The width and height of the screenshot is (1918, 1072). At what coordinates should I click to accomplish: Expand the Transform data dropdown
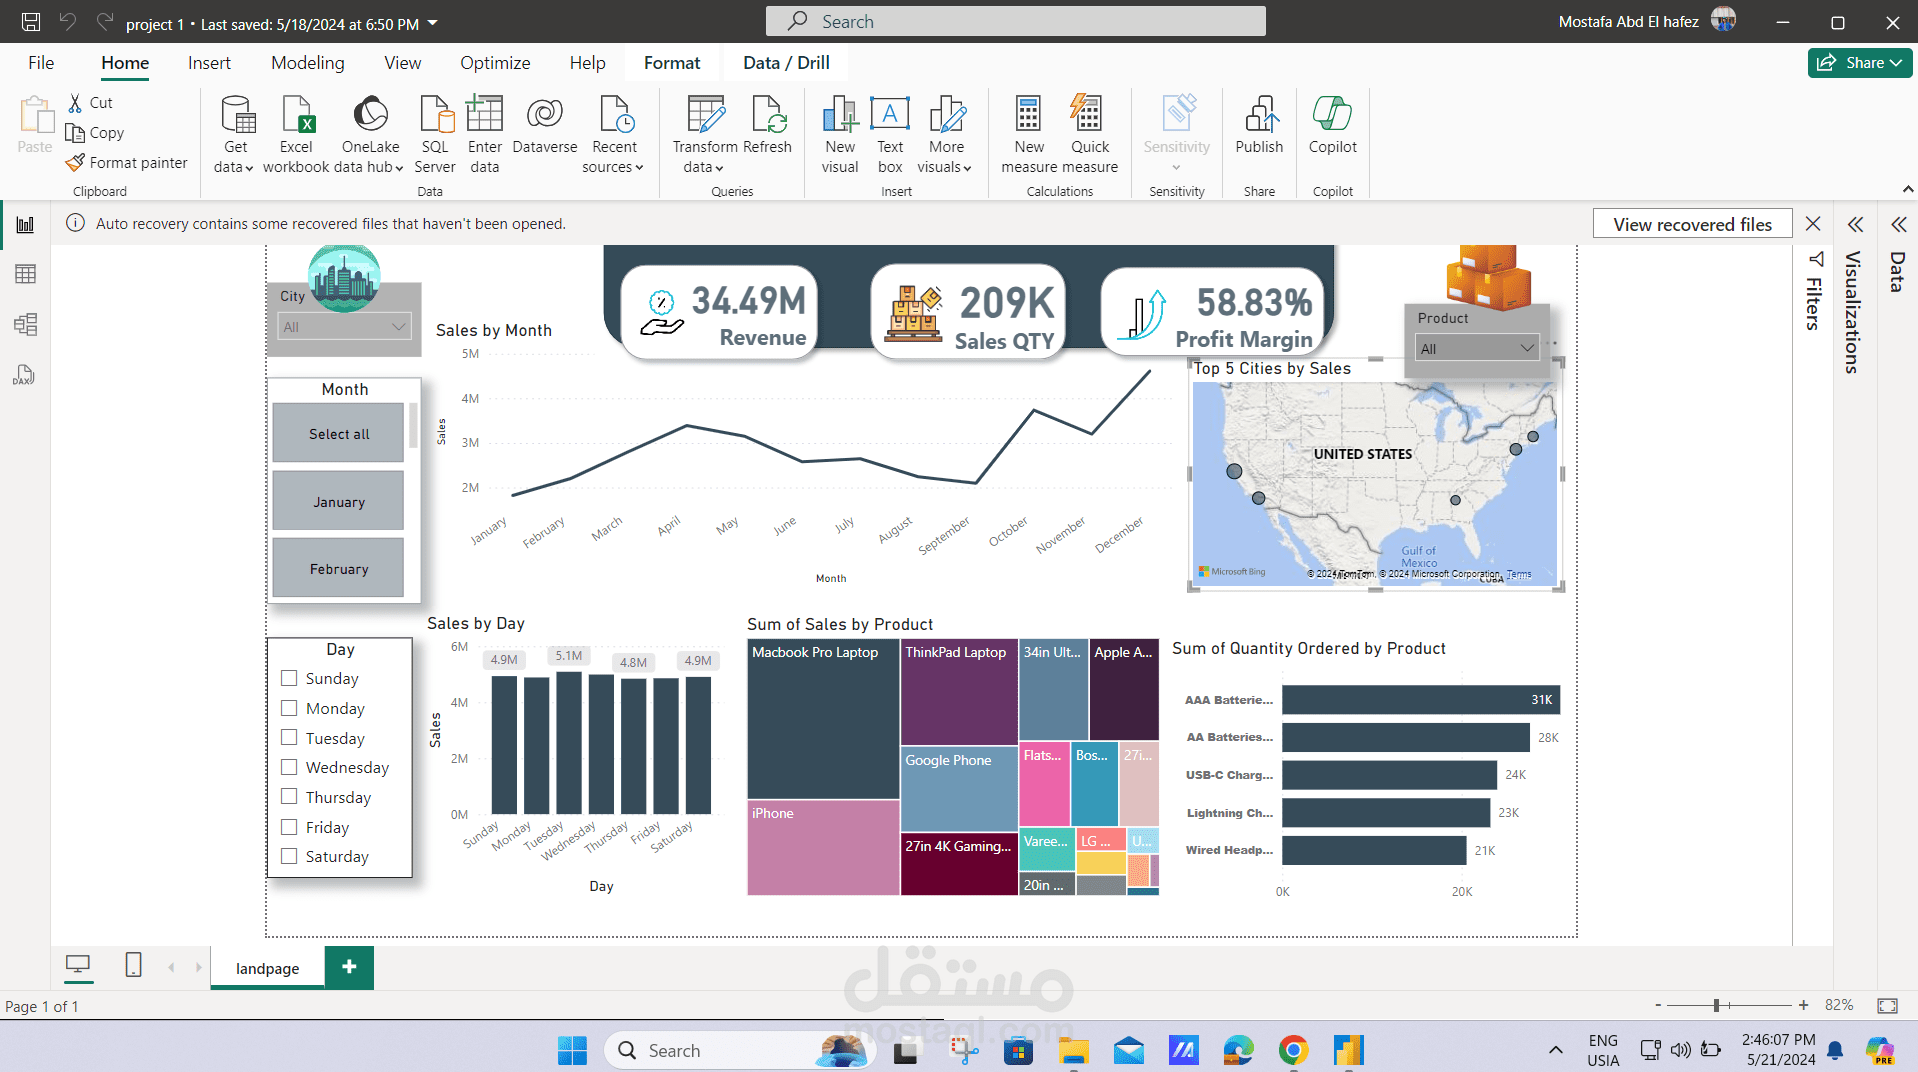tap(718, 167)
